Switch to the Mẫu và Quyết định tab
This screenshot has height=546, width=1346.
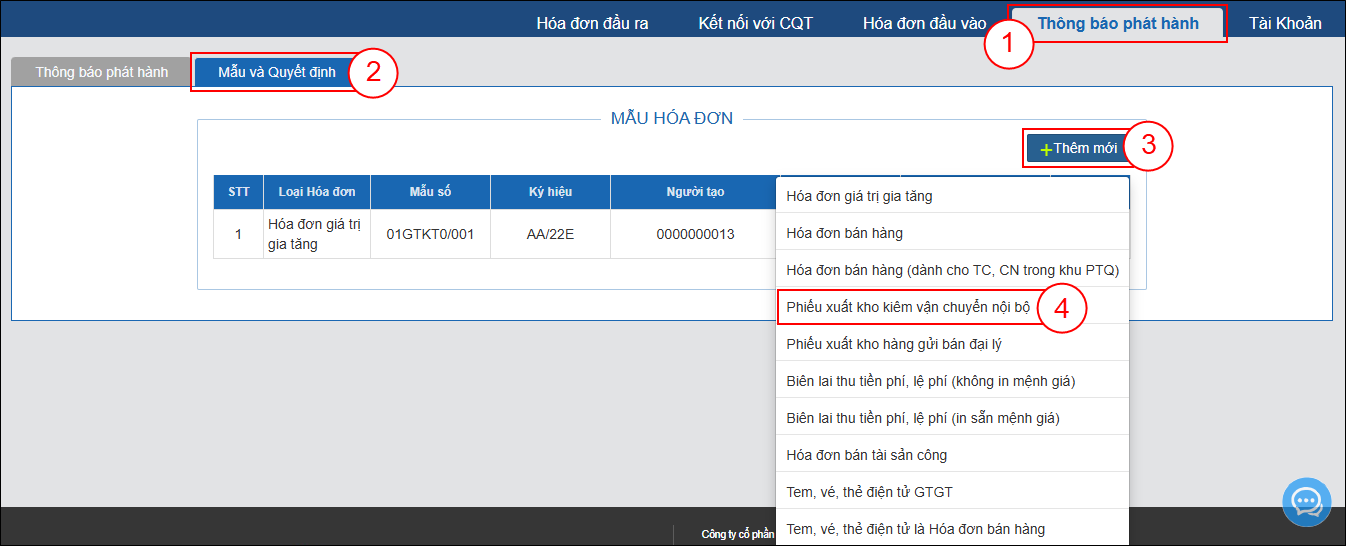pyautogui.click(x=276, y=73)
